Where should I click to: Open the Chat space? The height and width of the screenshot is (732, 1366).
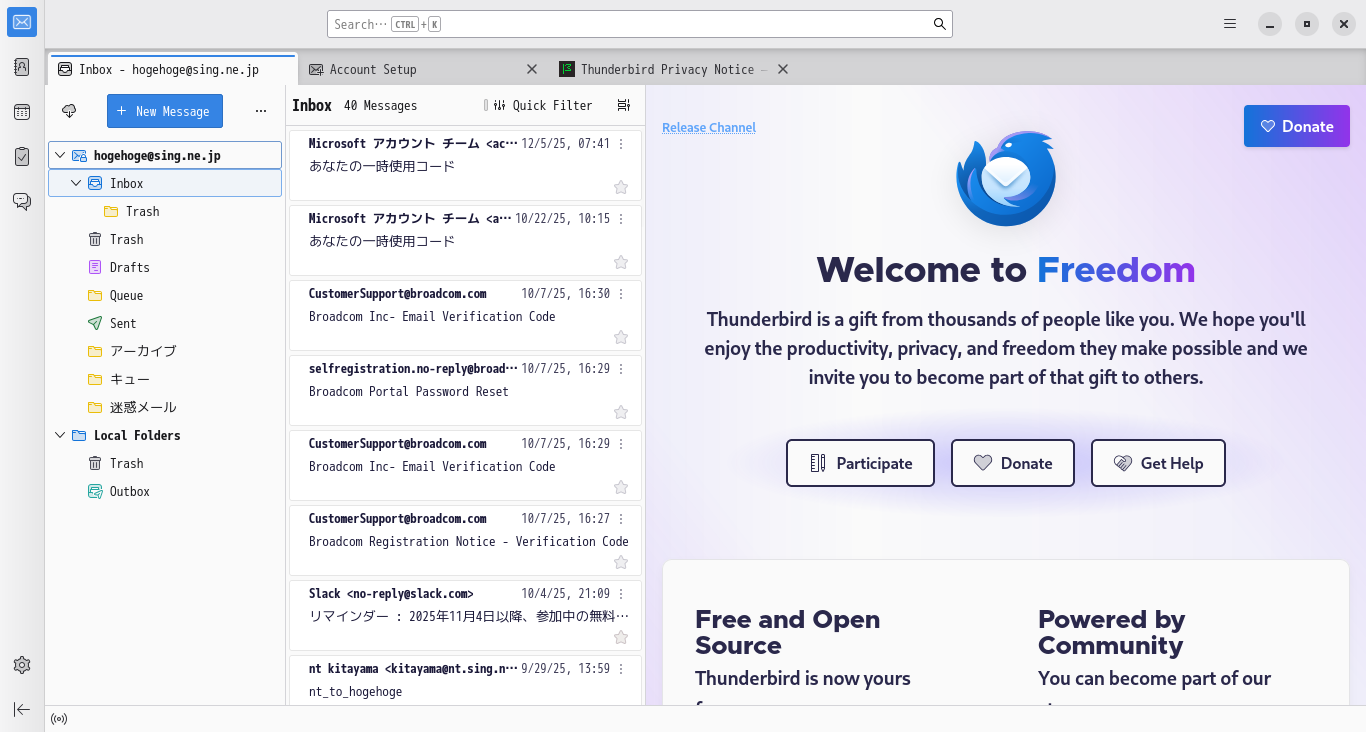pos(22,202)
